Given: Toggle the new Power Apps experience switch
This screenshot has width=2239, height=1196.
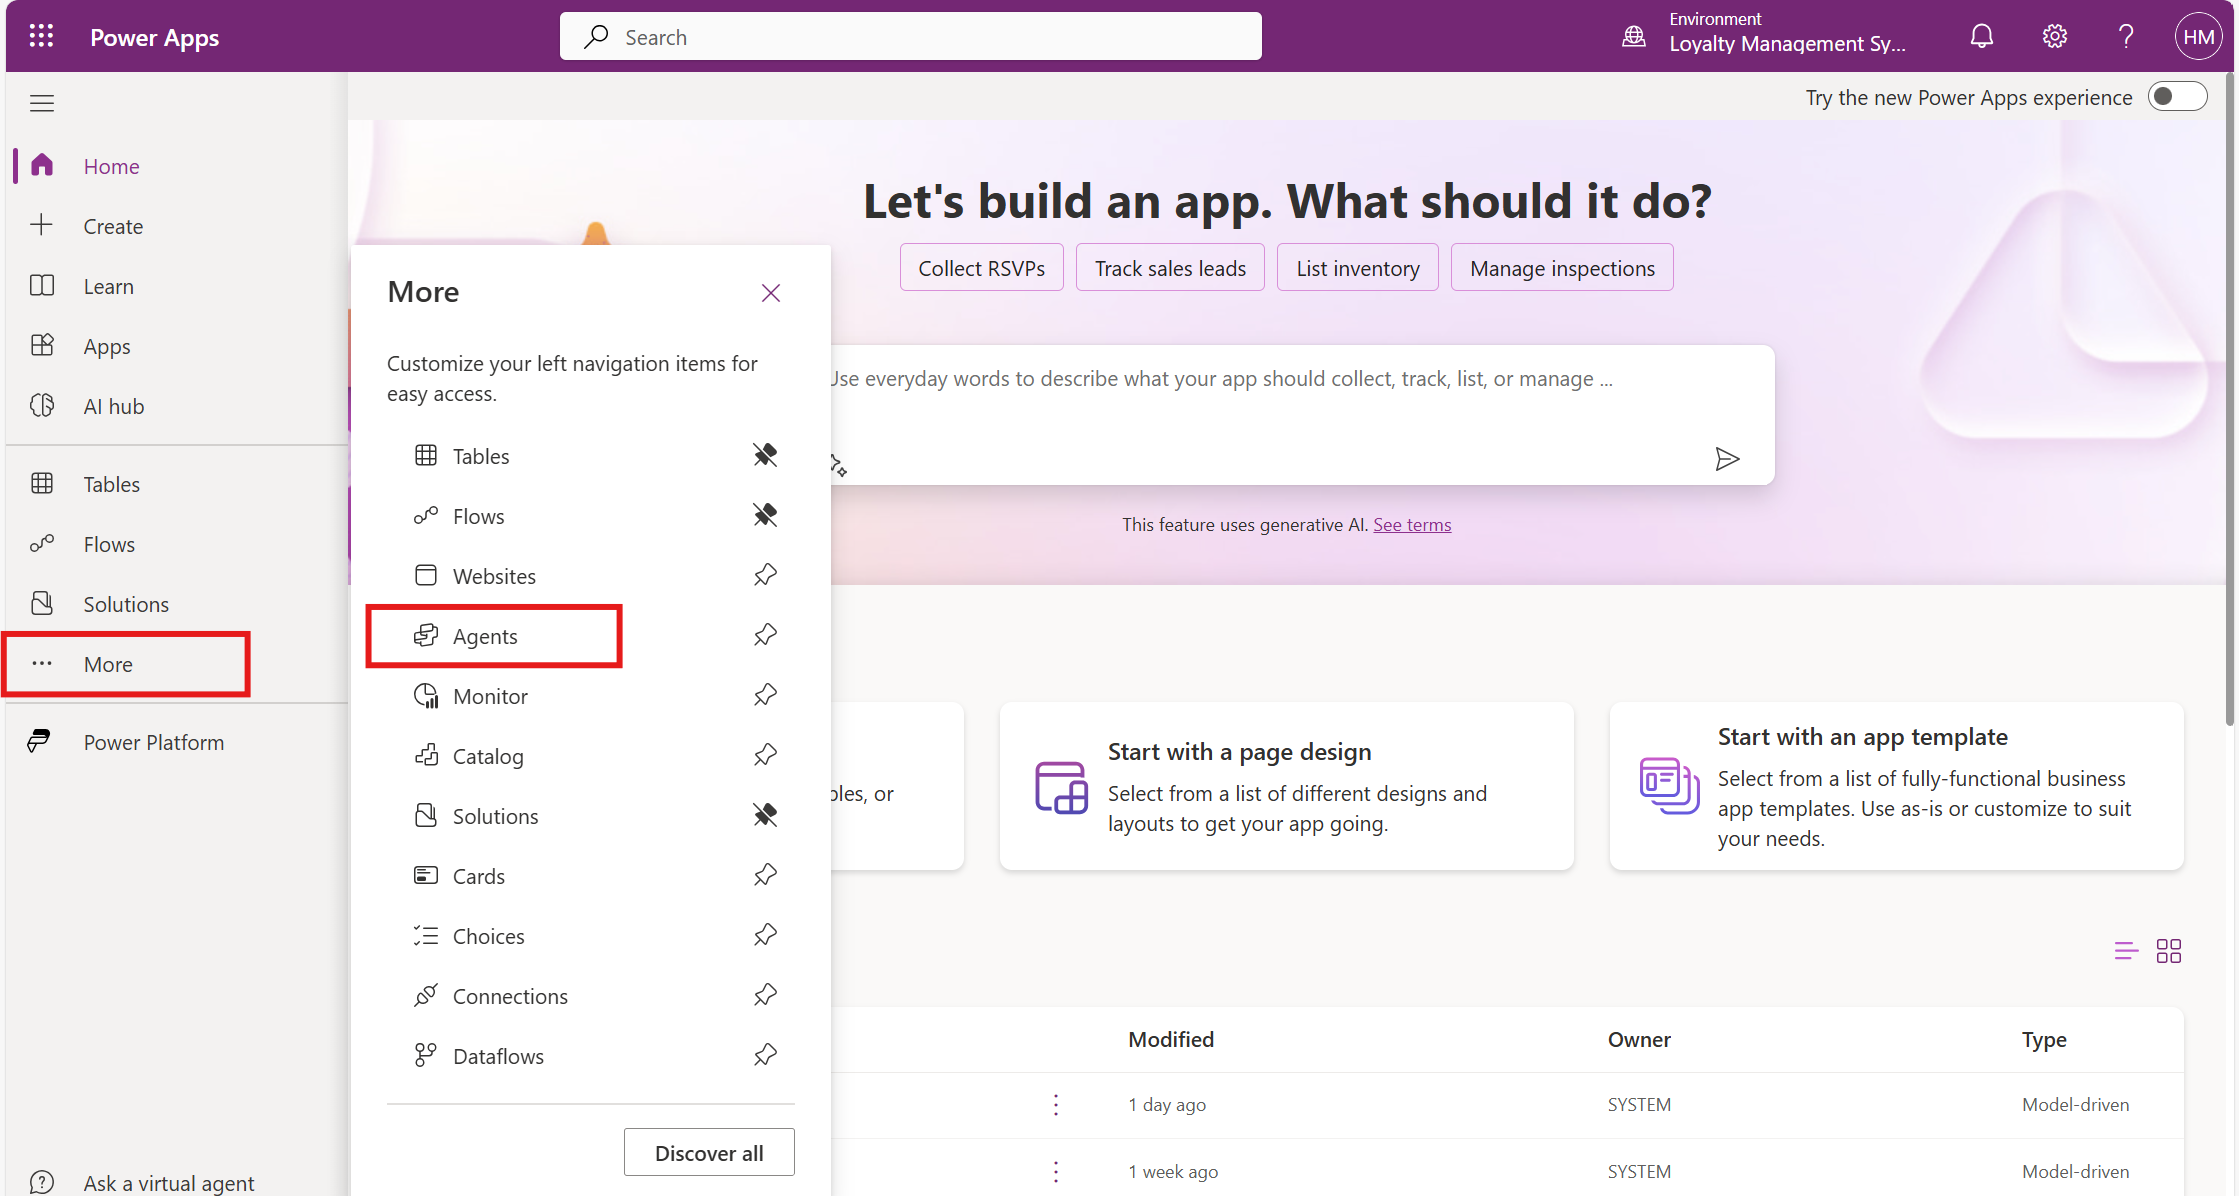Looking at the screenshot, I should 2178,97.
